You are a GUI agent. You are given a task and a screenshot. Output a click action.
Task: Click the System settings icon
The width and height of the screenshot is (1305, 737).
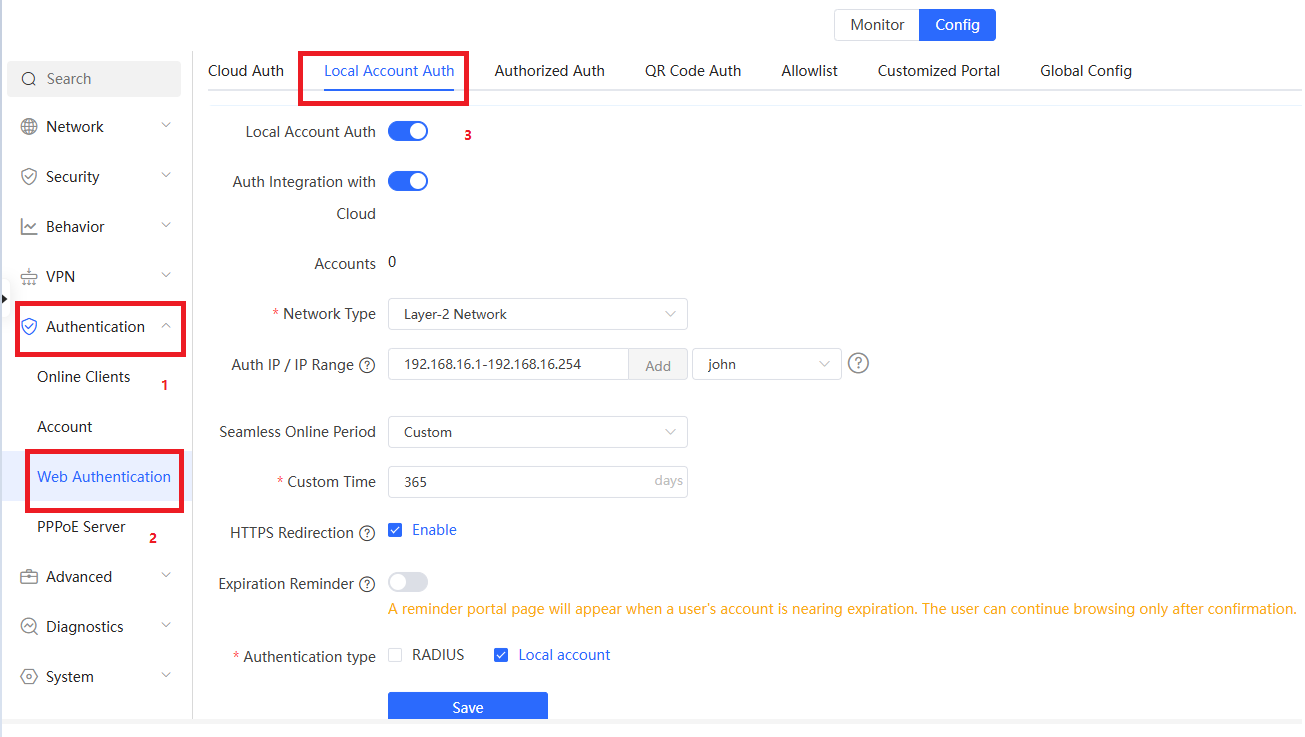[x=29, y=677]
